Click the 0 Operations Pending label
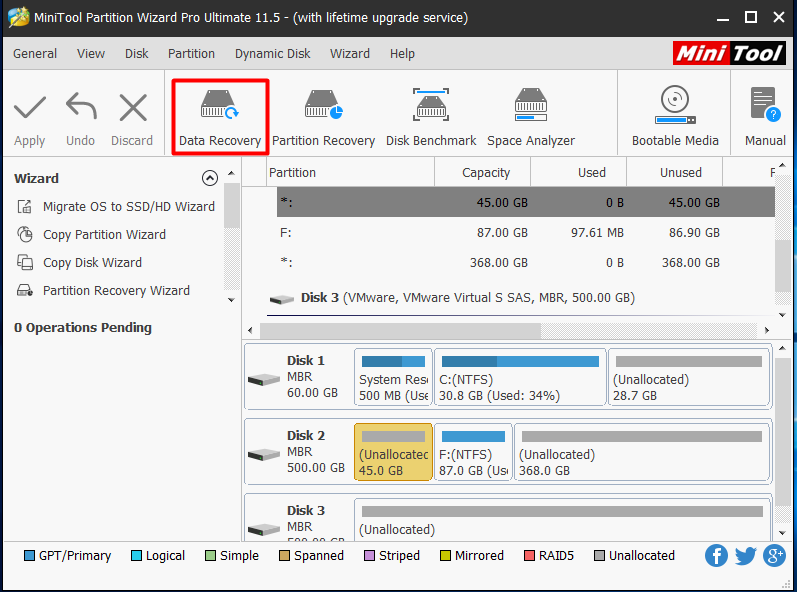This screenshot has height=592, width=797. click(83, 328)
